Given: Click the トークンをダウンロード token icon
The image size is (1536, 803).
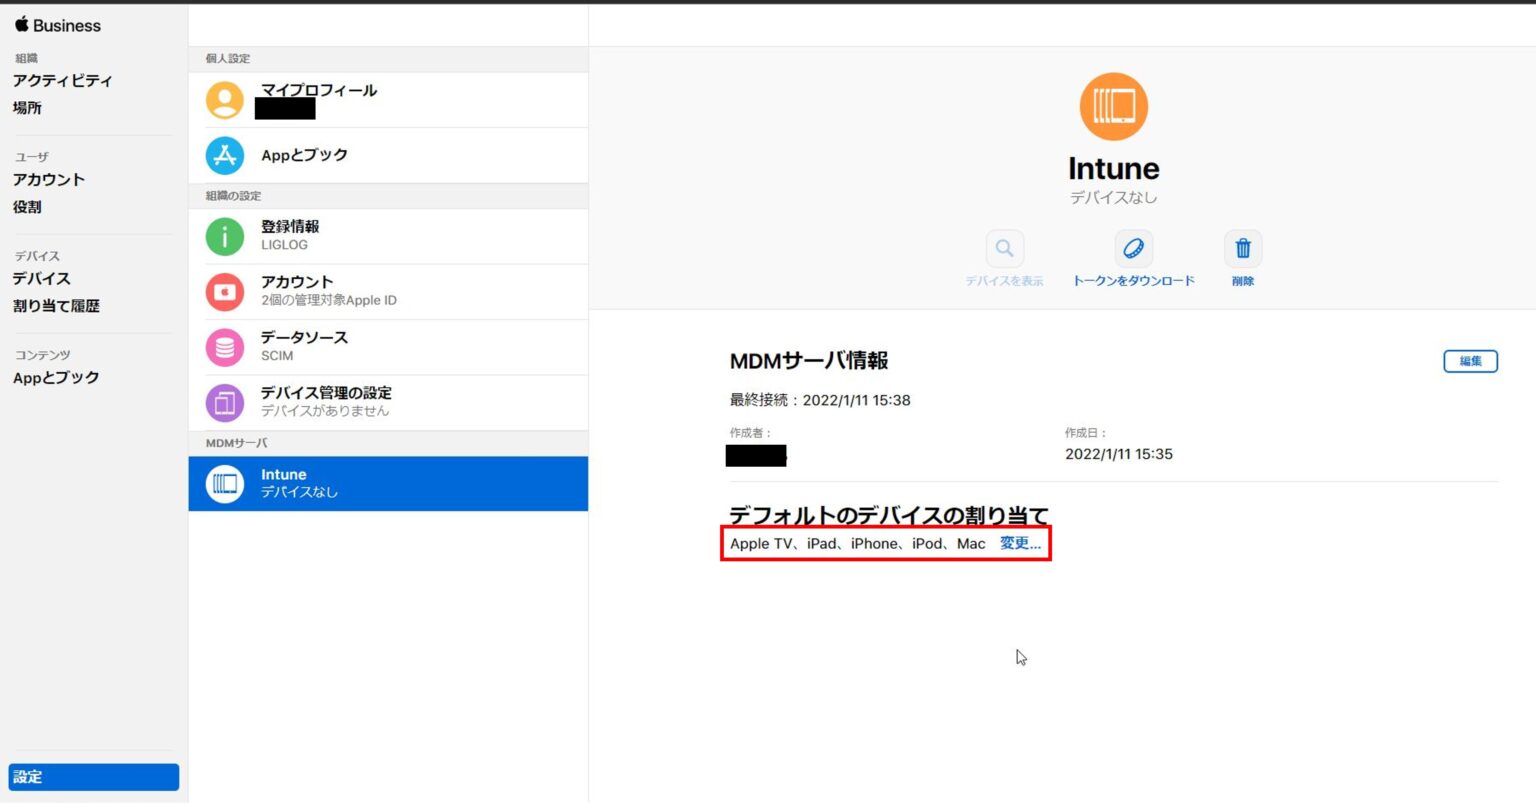Looking at the screenshot, I should point(1133,248).
